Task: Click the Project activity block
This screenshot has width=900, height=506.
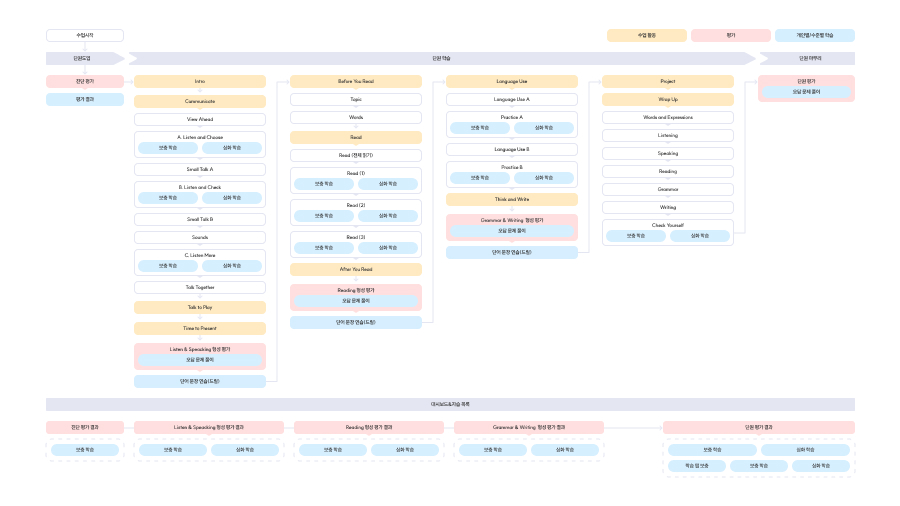Action: click(668, 81)
